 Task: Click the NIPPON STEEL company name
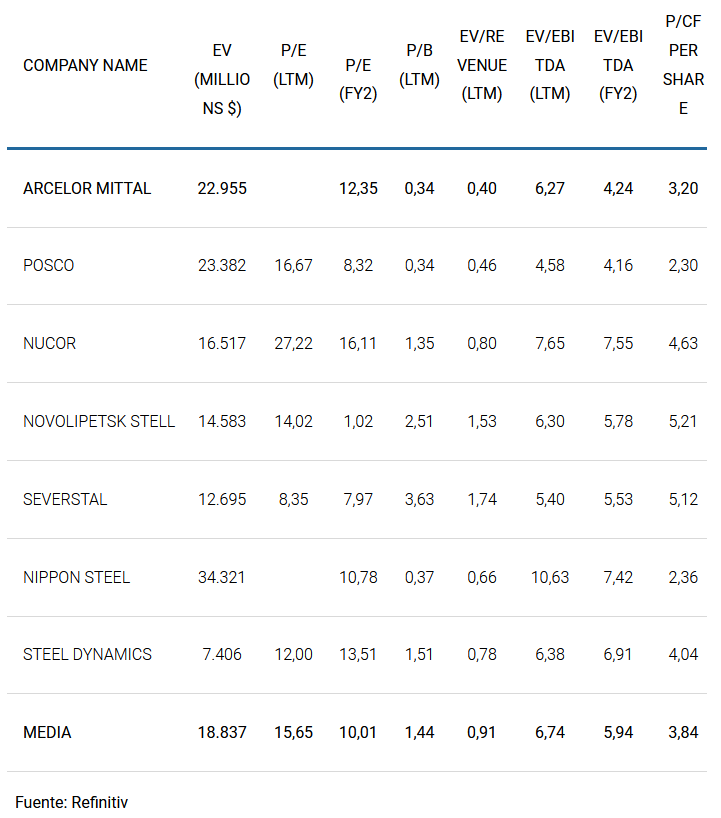(77, 577)
